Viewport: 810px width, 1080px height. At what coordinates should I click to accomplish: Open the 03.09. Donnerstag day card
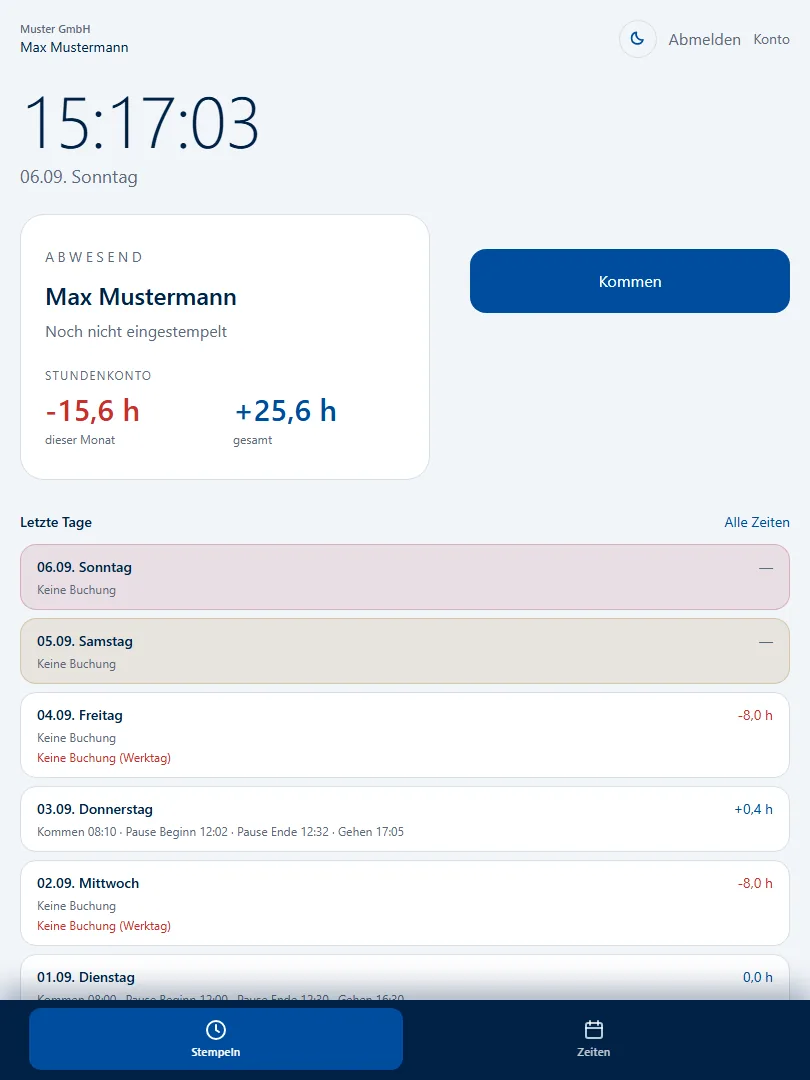coord(405,819)
